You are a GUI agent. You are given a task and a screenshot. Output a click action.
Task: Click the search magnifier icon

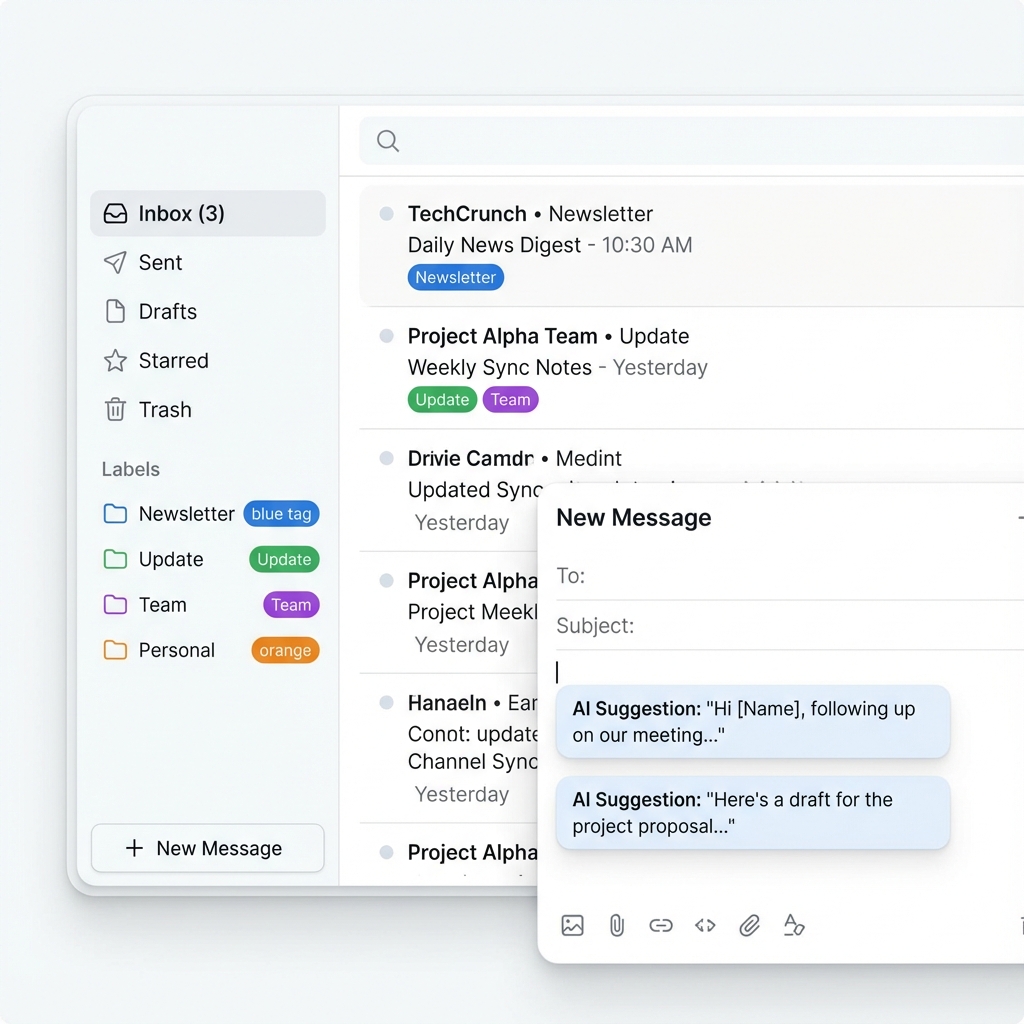click(387, 140)
